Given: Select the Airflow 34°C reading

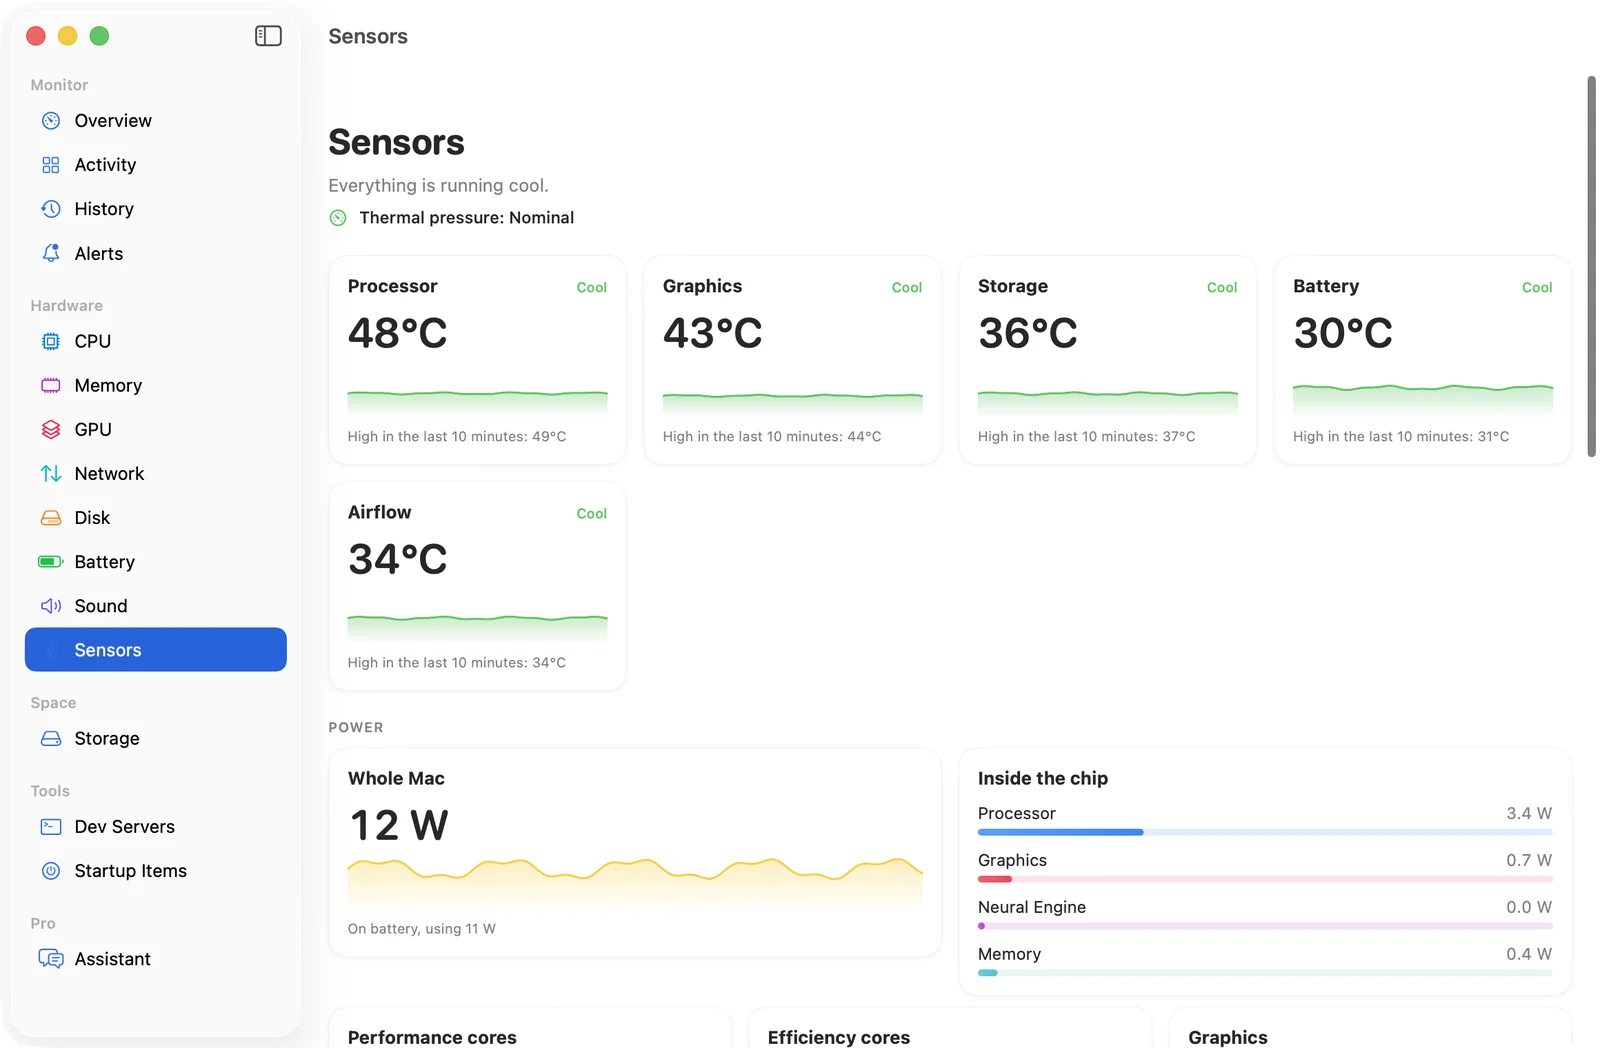Looking at the screenshot, I should pos(398,559).
